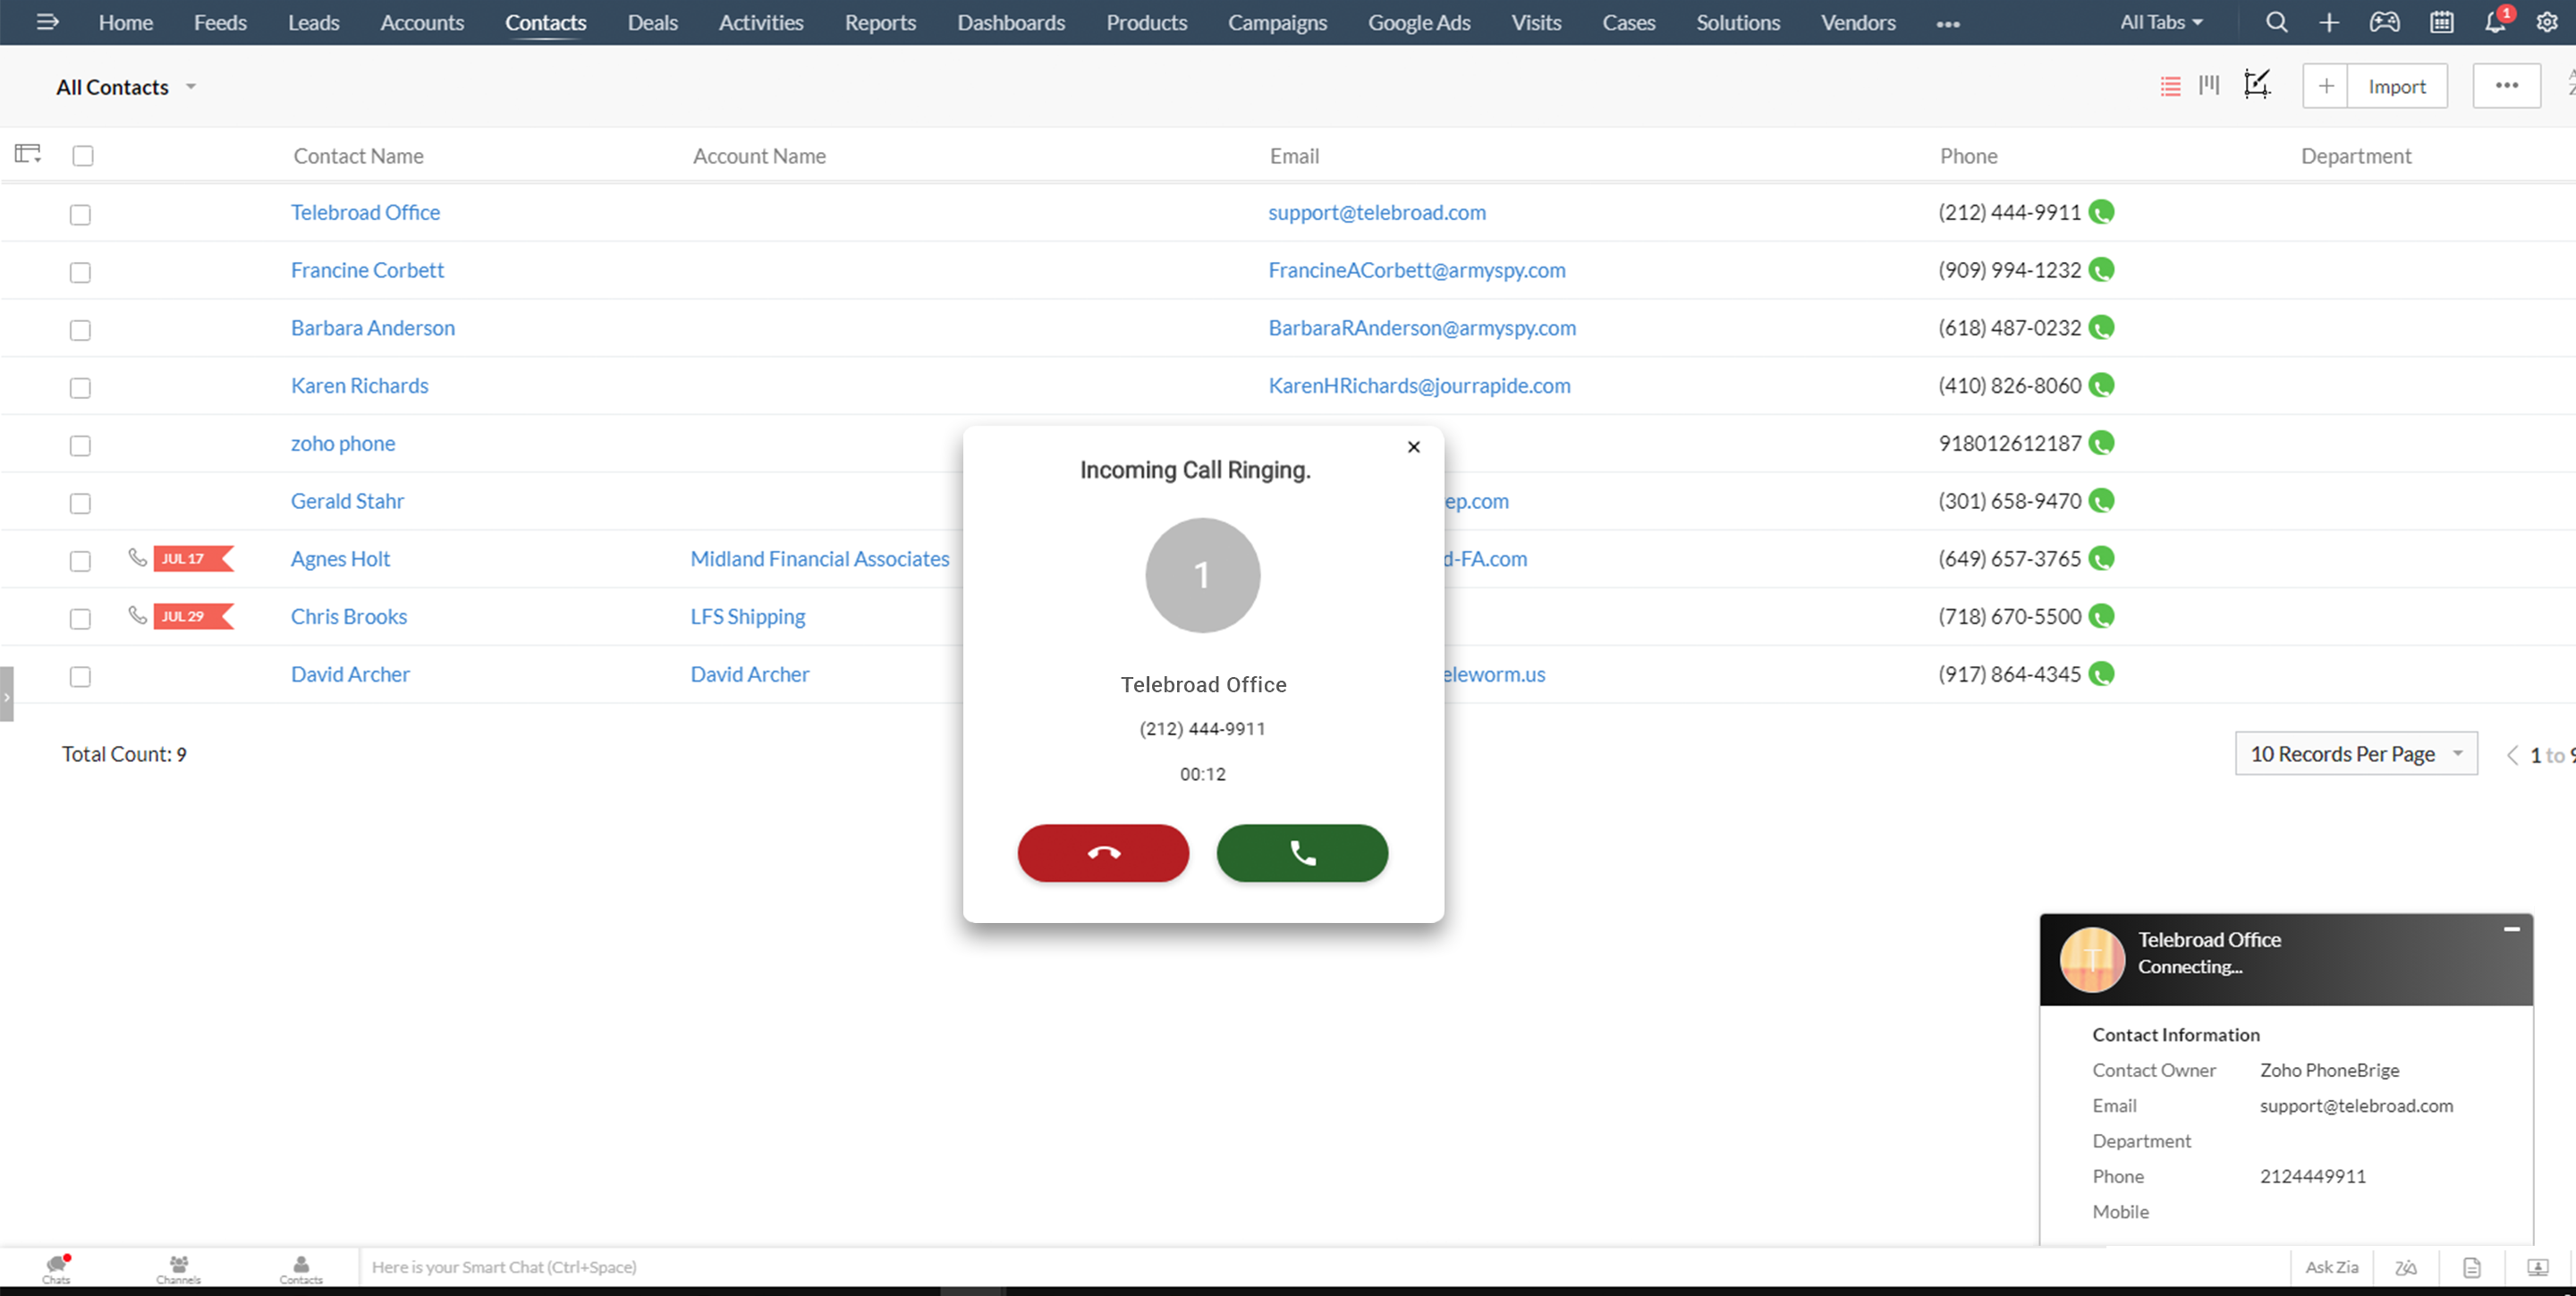Open the gamescope controller icon

pyautogui.click(x=2385, y=22)
